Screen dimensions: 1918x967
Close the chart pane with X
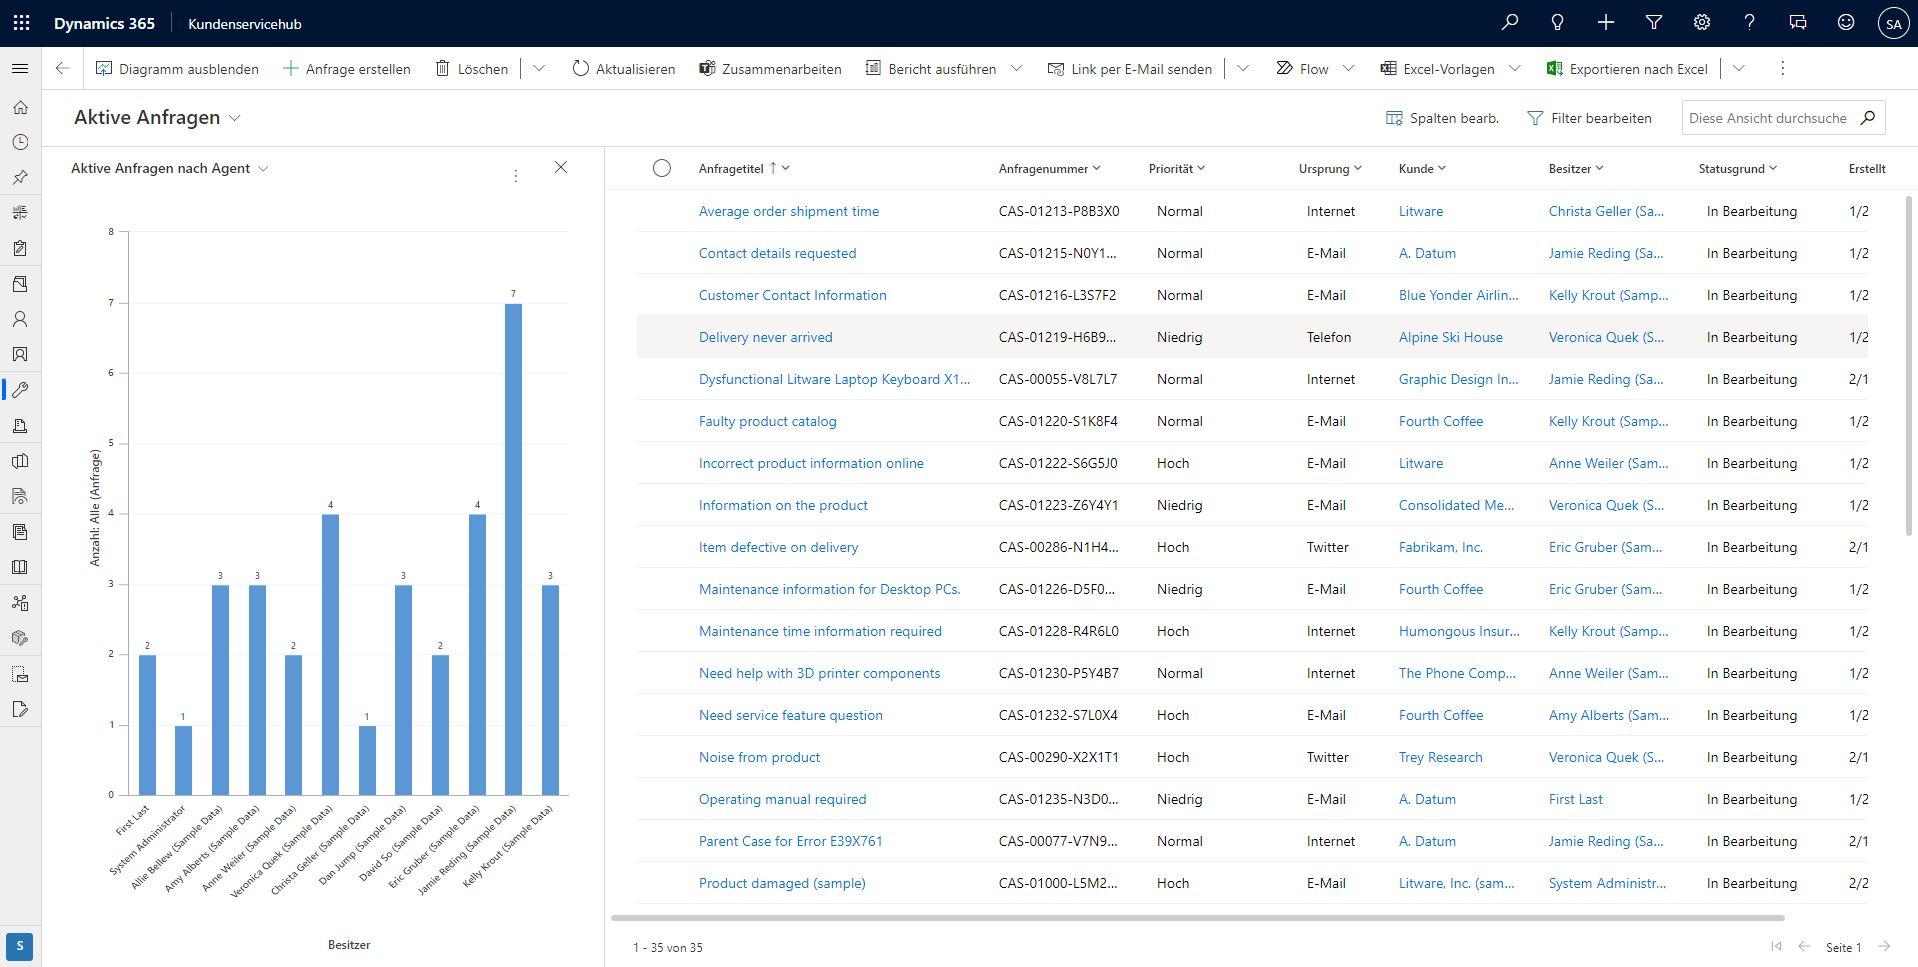pyautogui.click(x=561, y=167)
